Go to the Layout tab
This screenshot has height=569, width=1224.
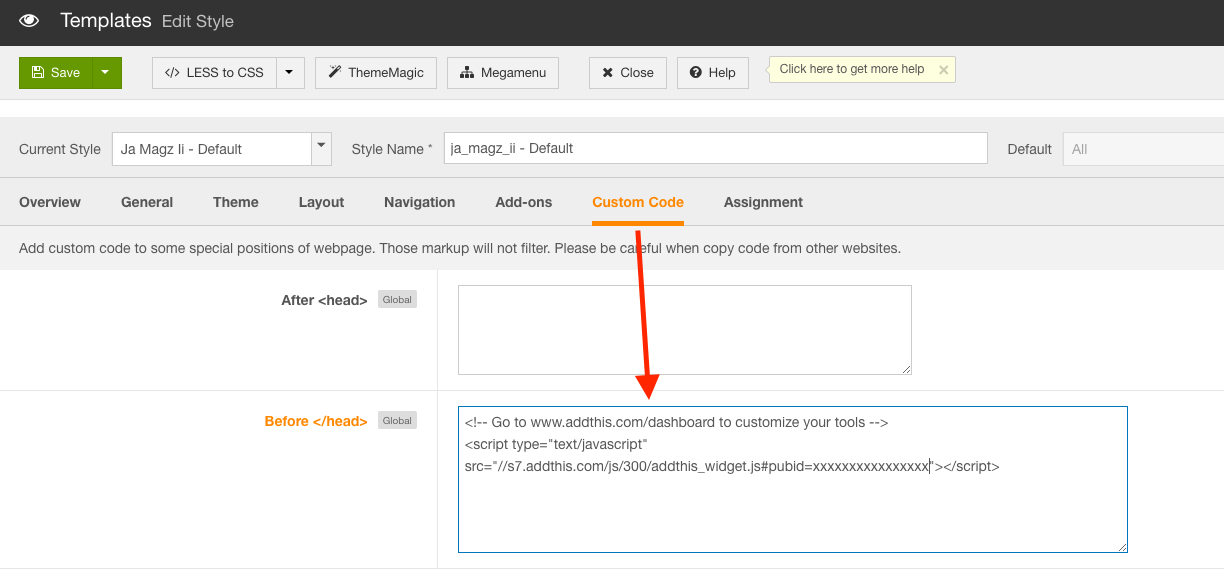pos(321,202)
